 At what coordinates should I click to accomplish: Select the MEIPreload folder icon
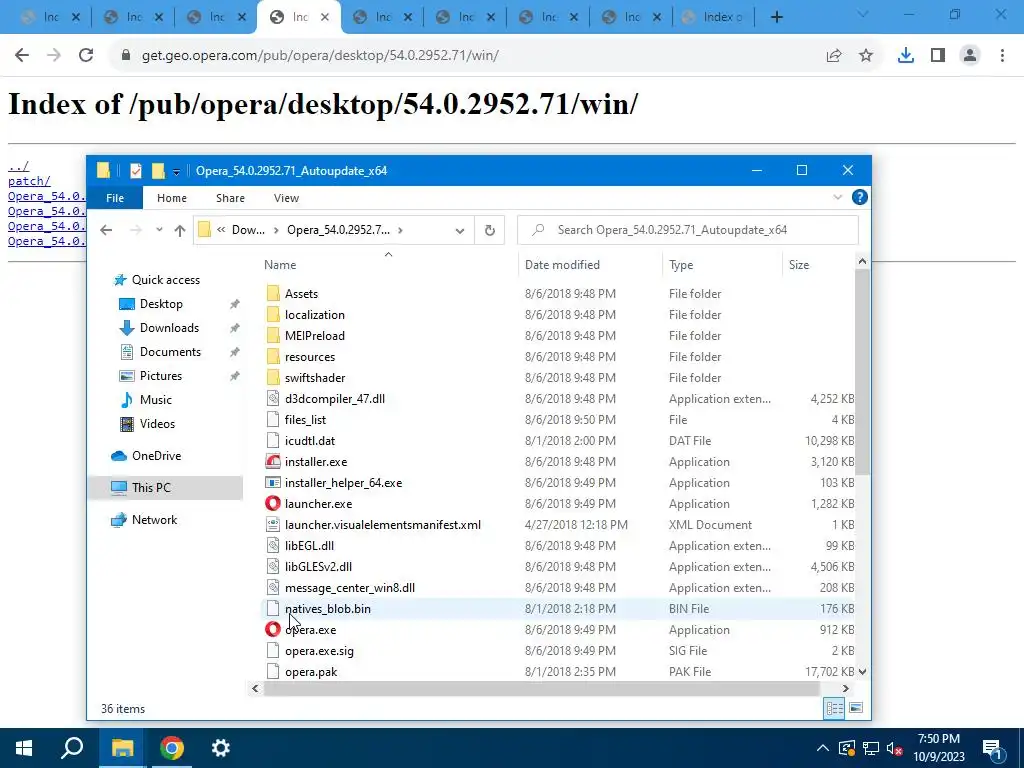(273, 336)
